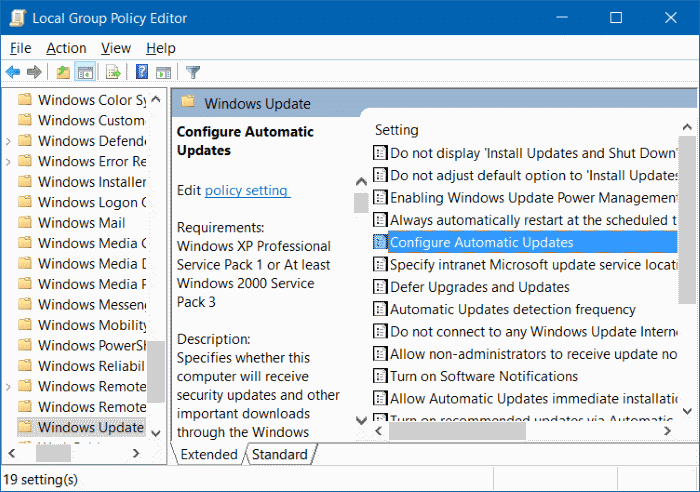Image resolution: width=700 pixels, height=492 pixels.
Task: Toggle Show/Hide Console Tree icon
Action: point(85,72)
